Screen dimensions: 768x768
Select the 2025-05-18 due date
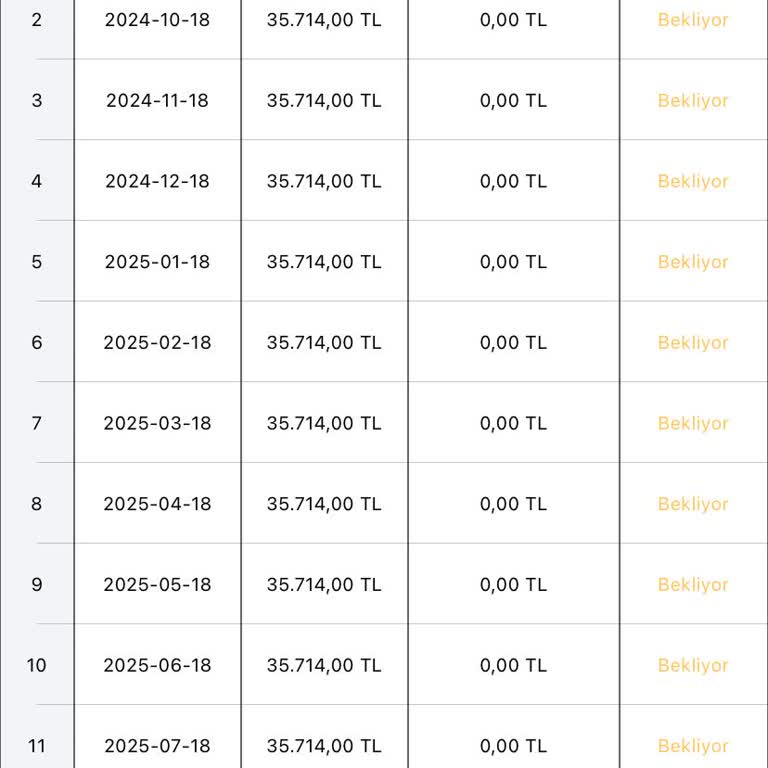(x=158, y=585)
